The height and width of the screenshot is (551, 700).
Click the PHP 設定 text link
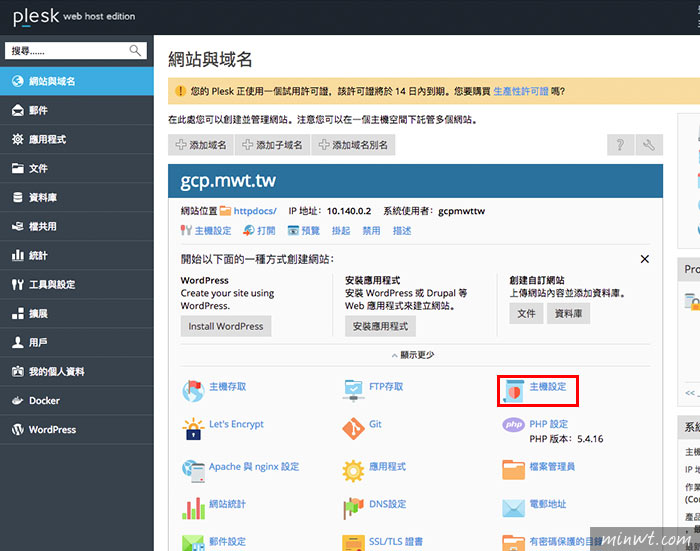pyautogui.click(x=549, y=424)
